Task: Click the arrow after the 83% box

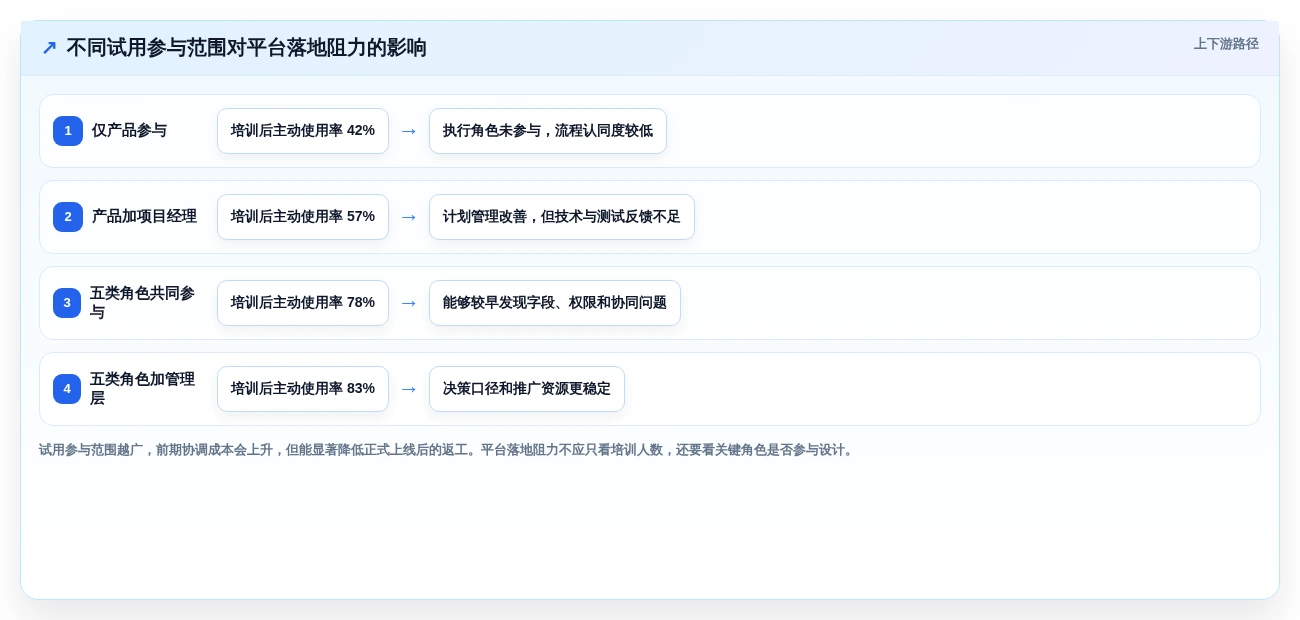Action: 409,389
